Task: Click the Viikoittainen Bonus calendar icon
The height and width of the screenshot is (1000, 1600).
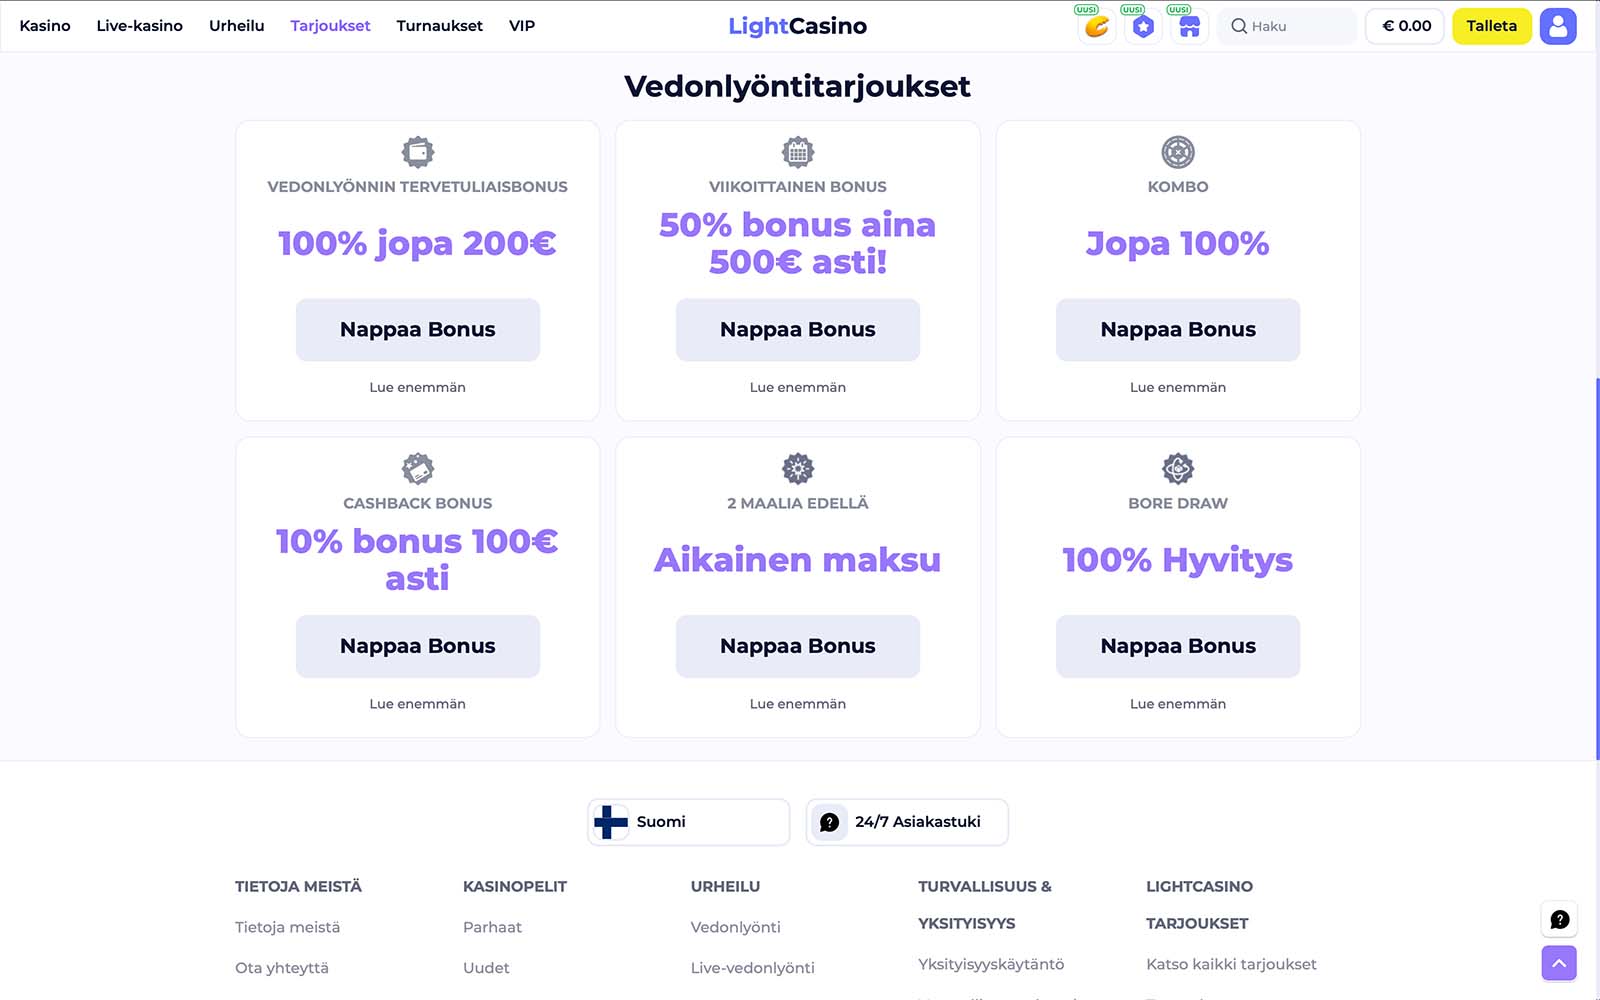Action: pos(798,152)
